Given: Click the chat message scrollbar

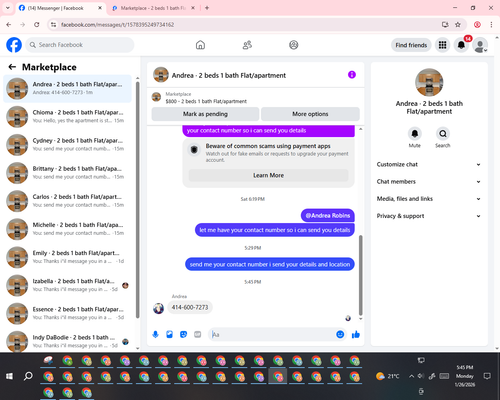Looking at the screenshot, I should (360, 275).
